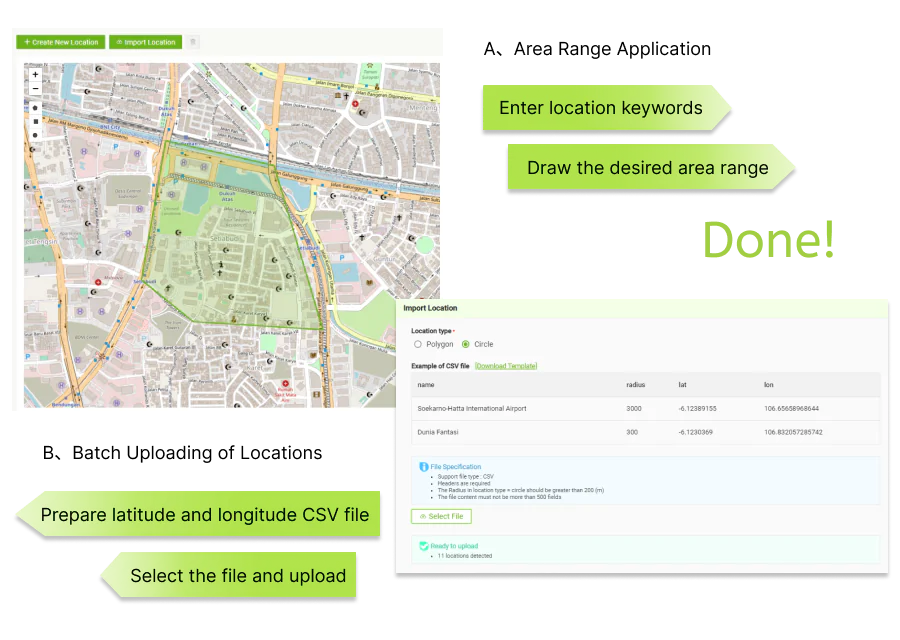Click the Menteng district label on the map
The width and height of the screenshot is (900, 640).
[424, 108]
